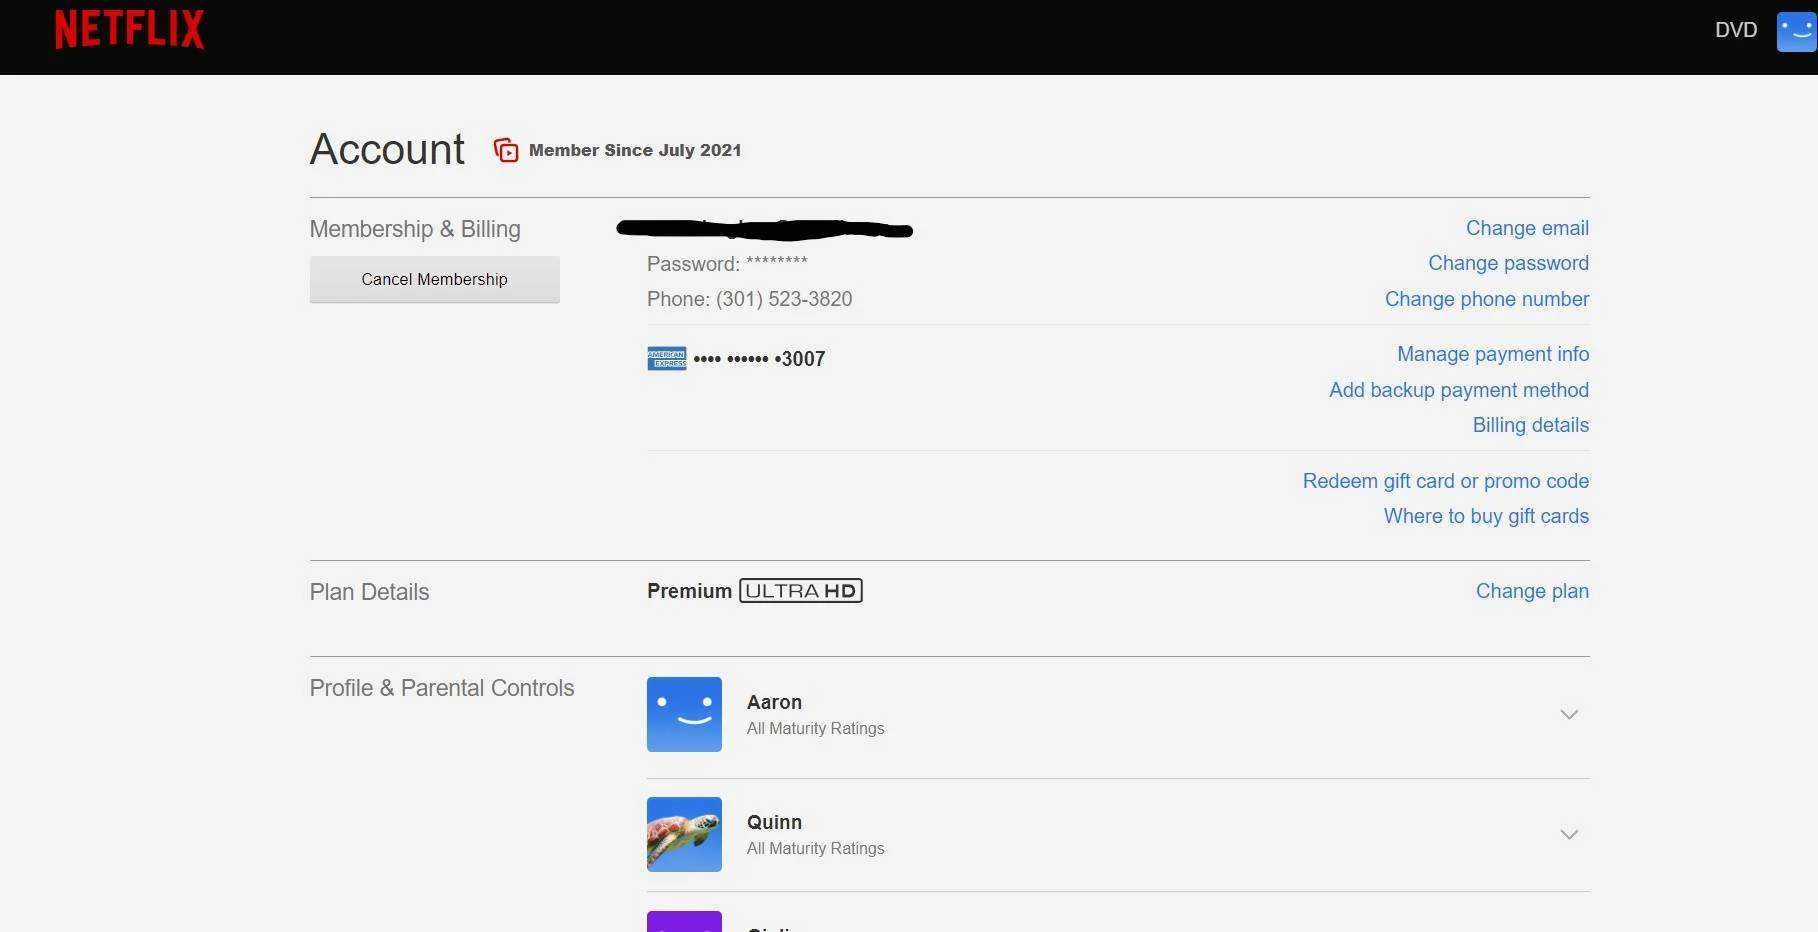
Task: Open the Change password link
Action: point(1508,263)
